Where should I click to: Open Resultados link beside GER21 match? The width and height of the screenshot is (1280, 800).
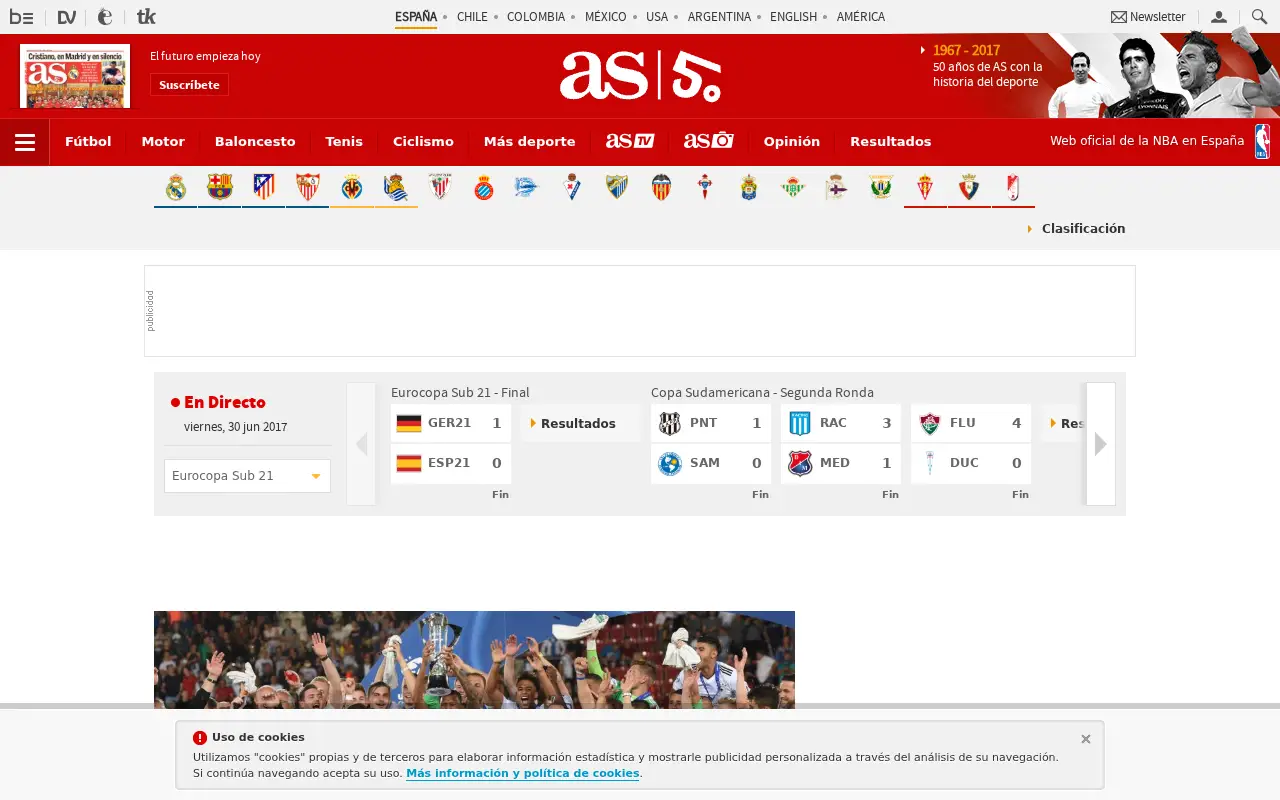pos(578,423)
